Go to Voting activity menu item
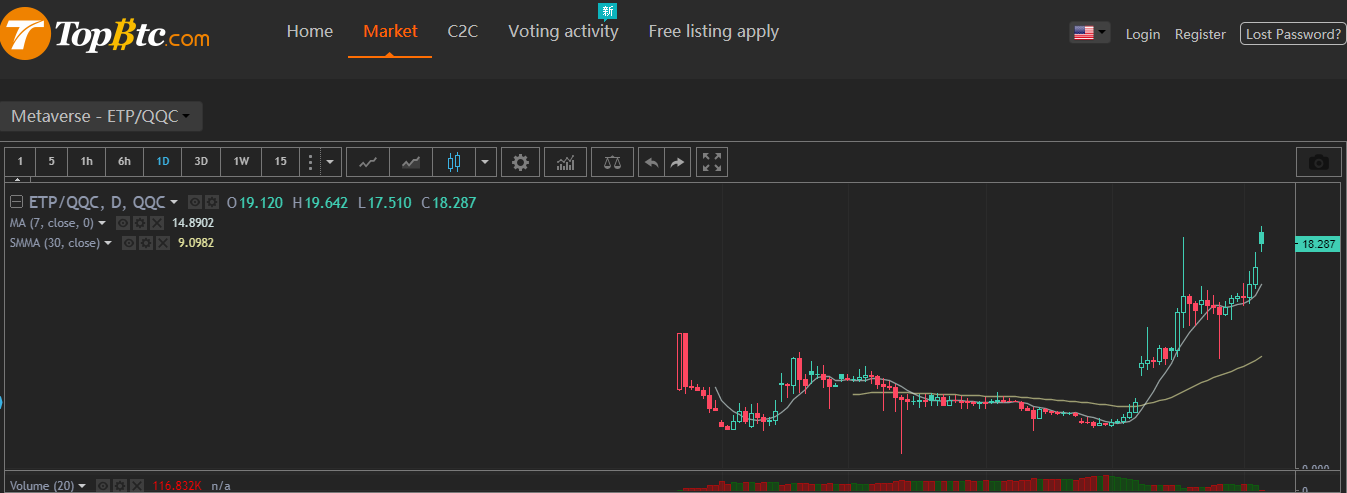This screenshot has width=1347, height=493. (x=563, y=31)
